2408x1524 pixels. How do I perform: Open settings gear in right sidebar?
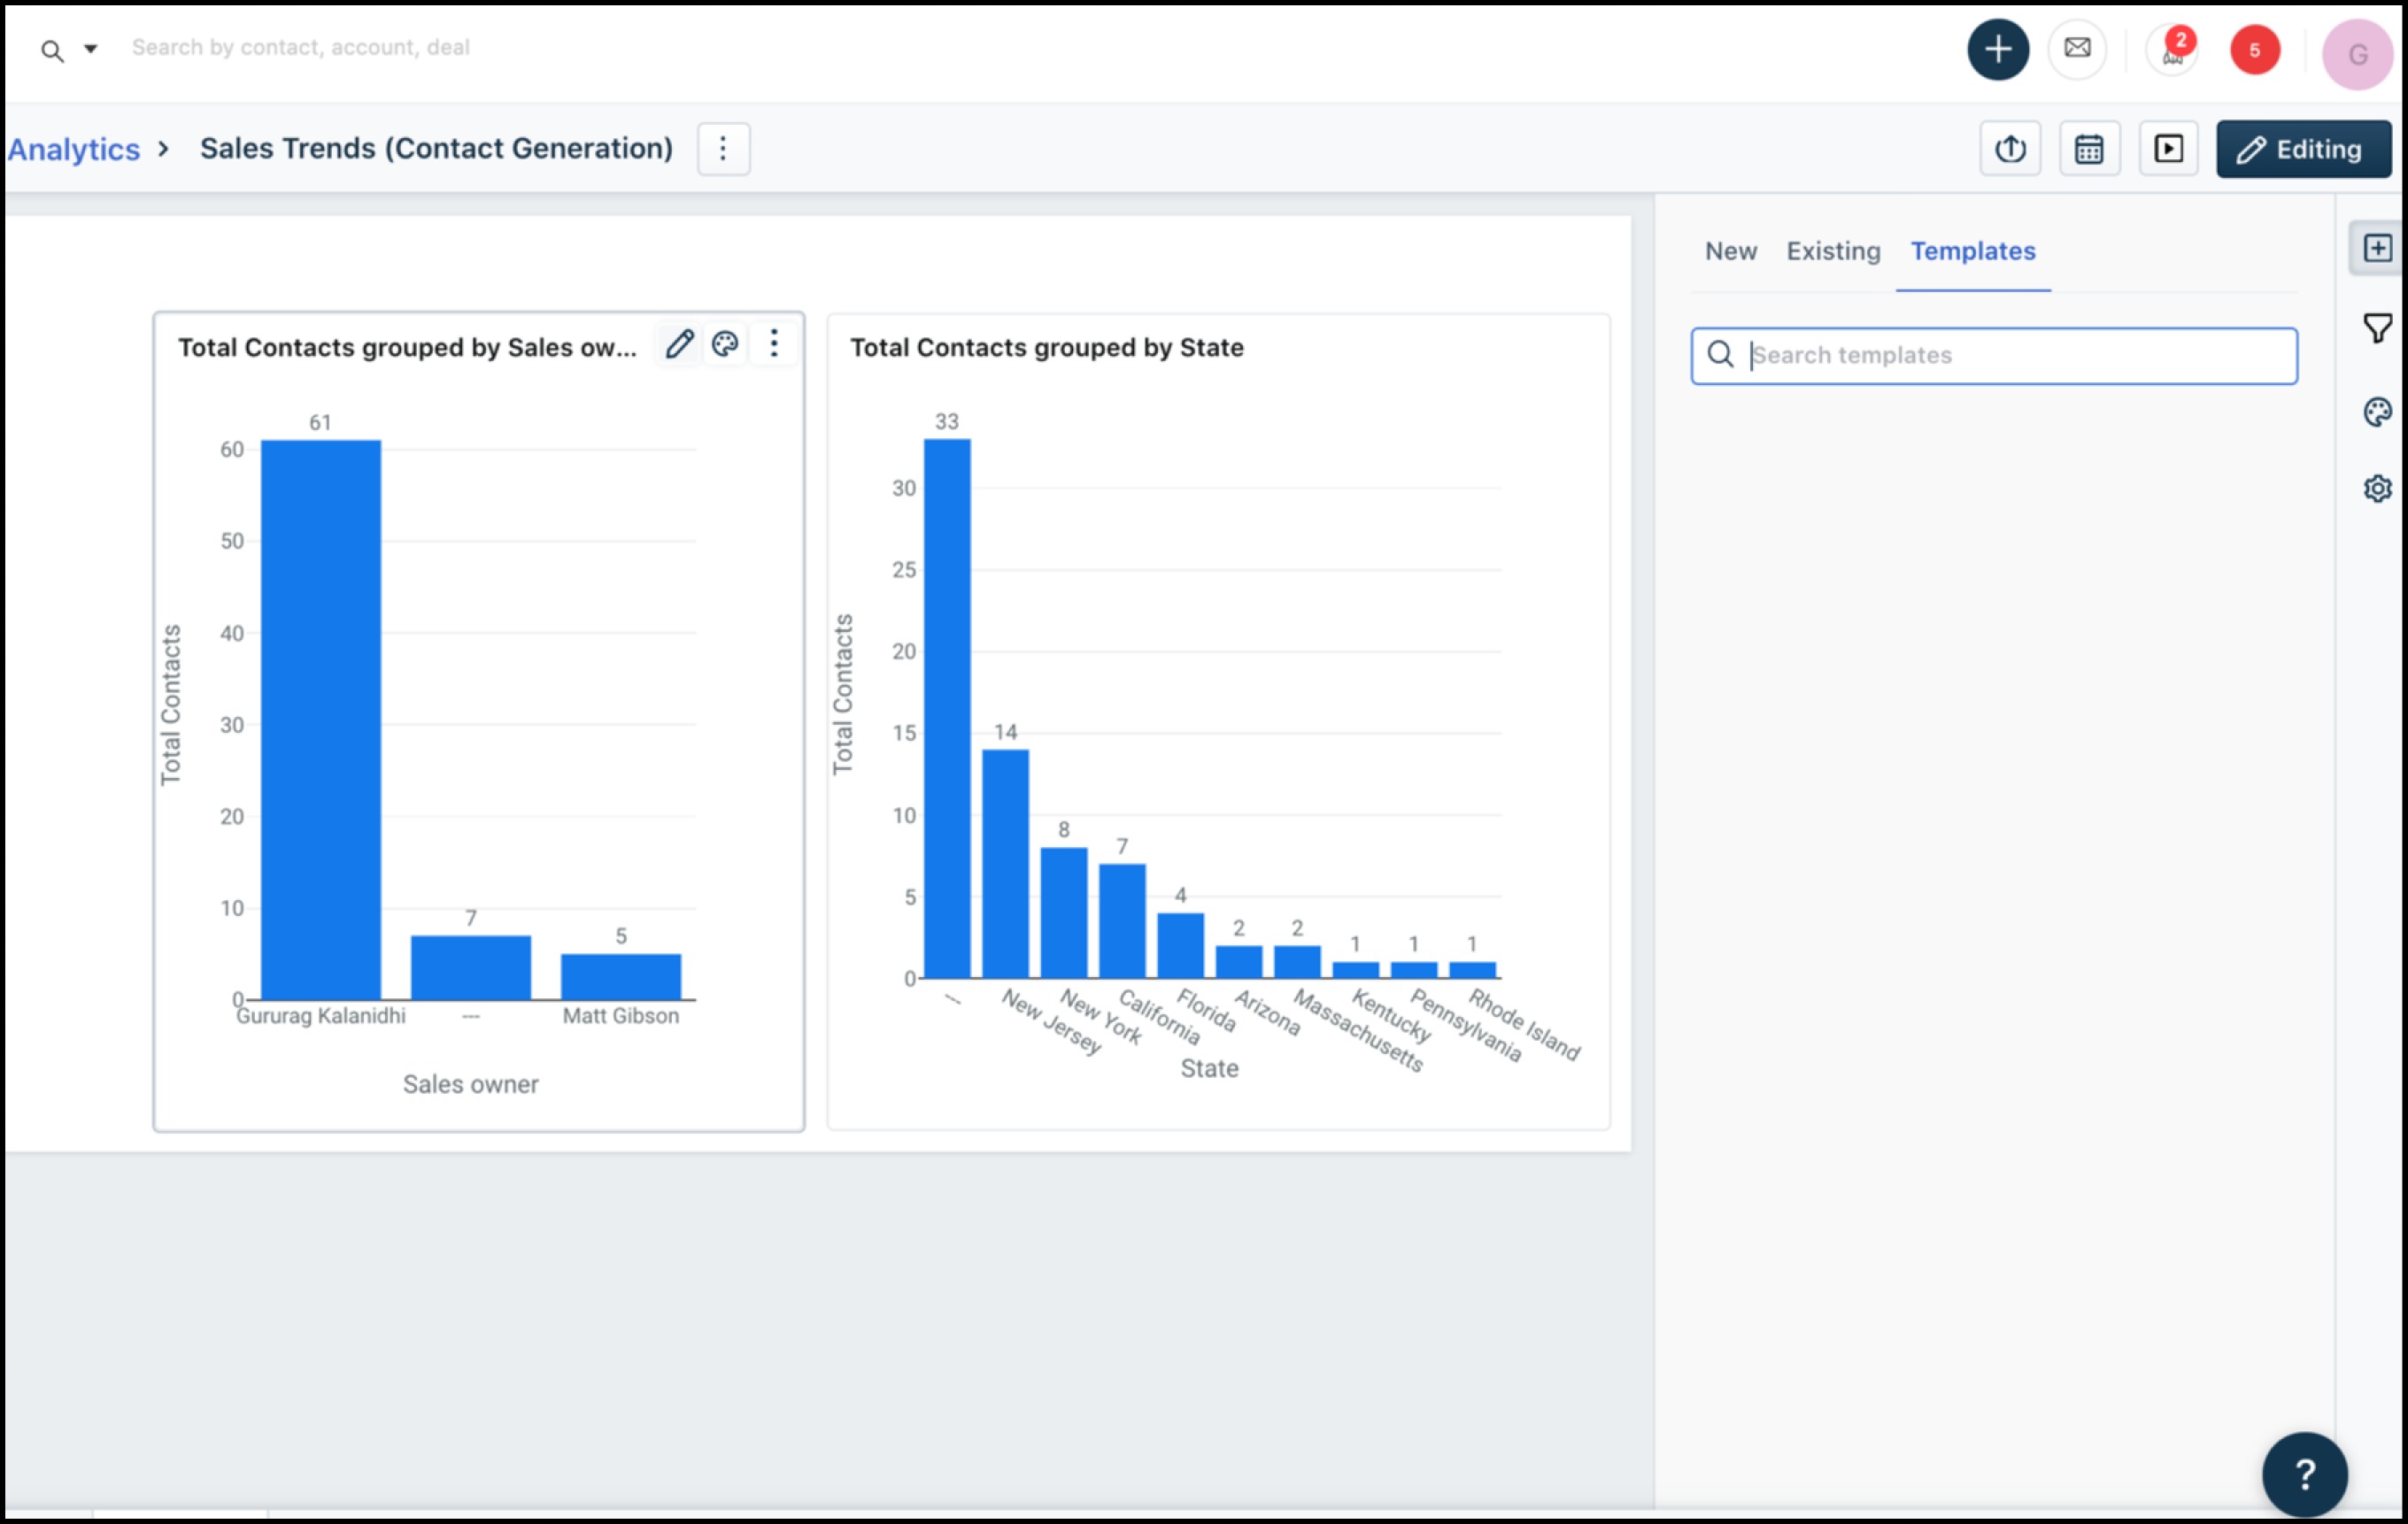tap(2377, 489)
